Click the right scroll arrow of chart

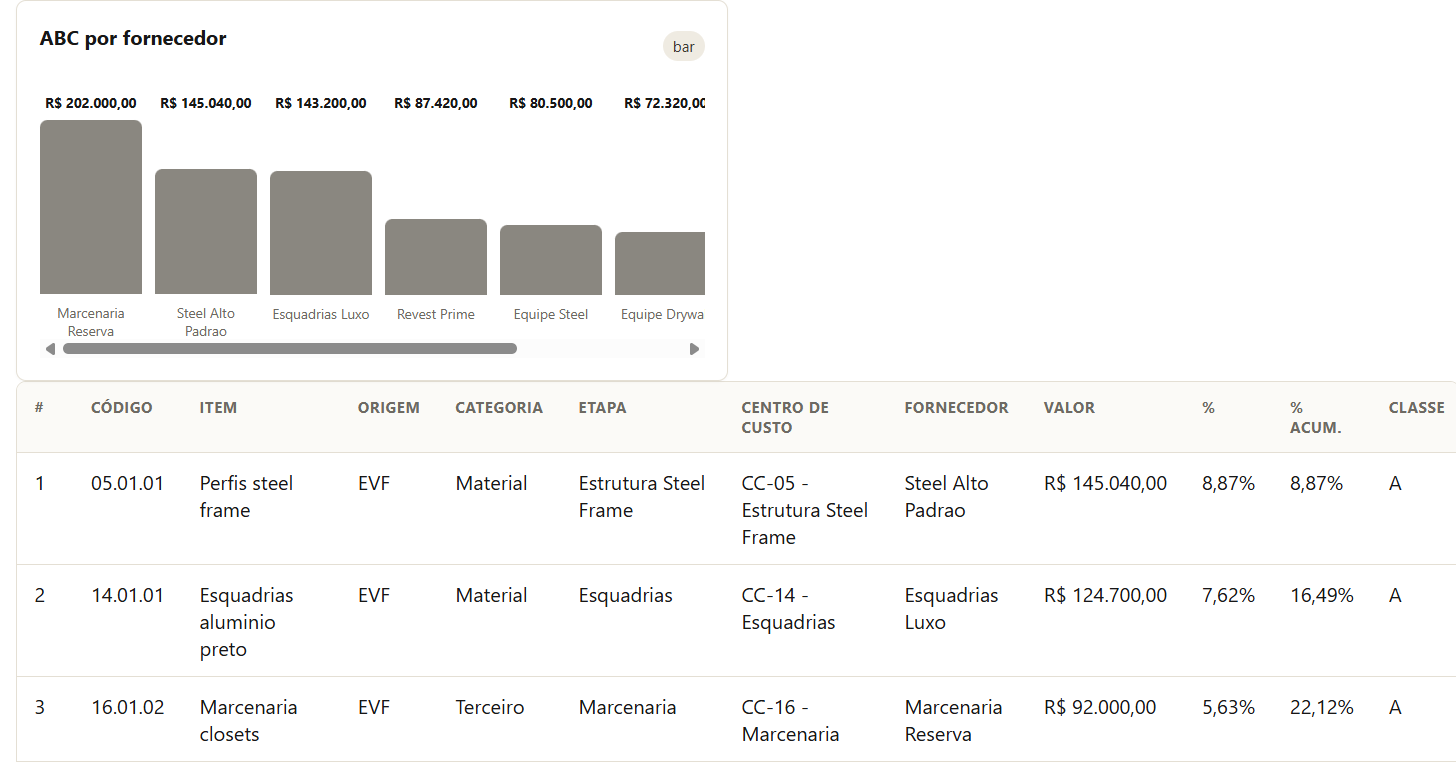tap(695, 349)
